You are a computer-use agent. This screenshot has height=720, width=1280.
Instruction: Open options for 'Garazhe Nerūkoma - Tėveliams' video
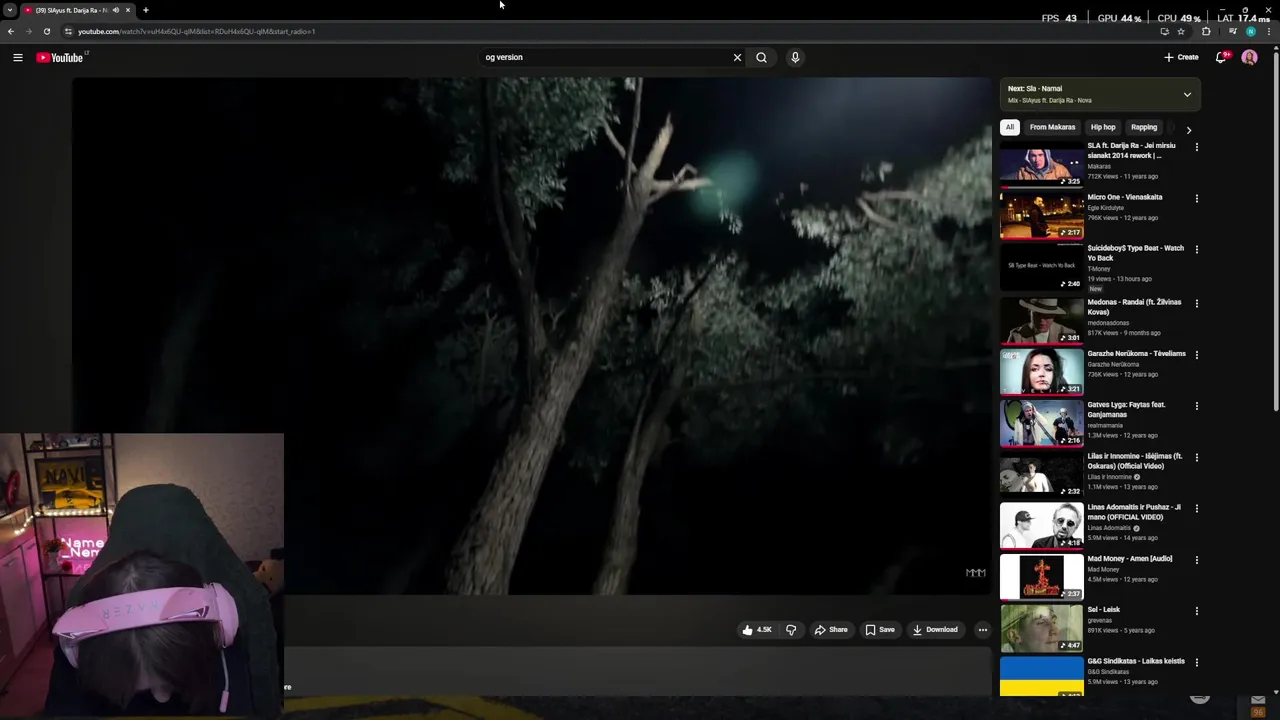point(1196,354)
